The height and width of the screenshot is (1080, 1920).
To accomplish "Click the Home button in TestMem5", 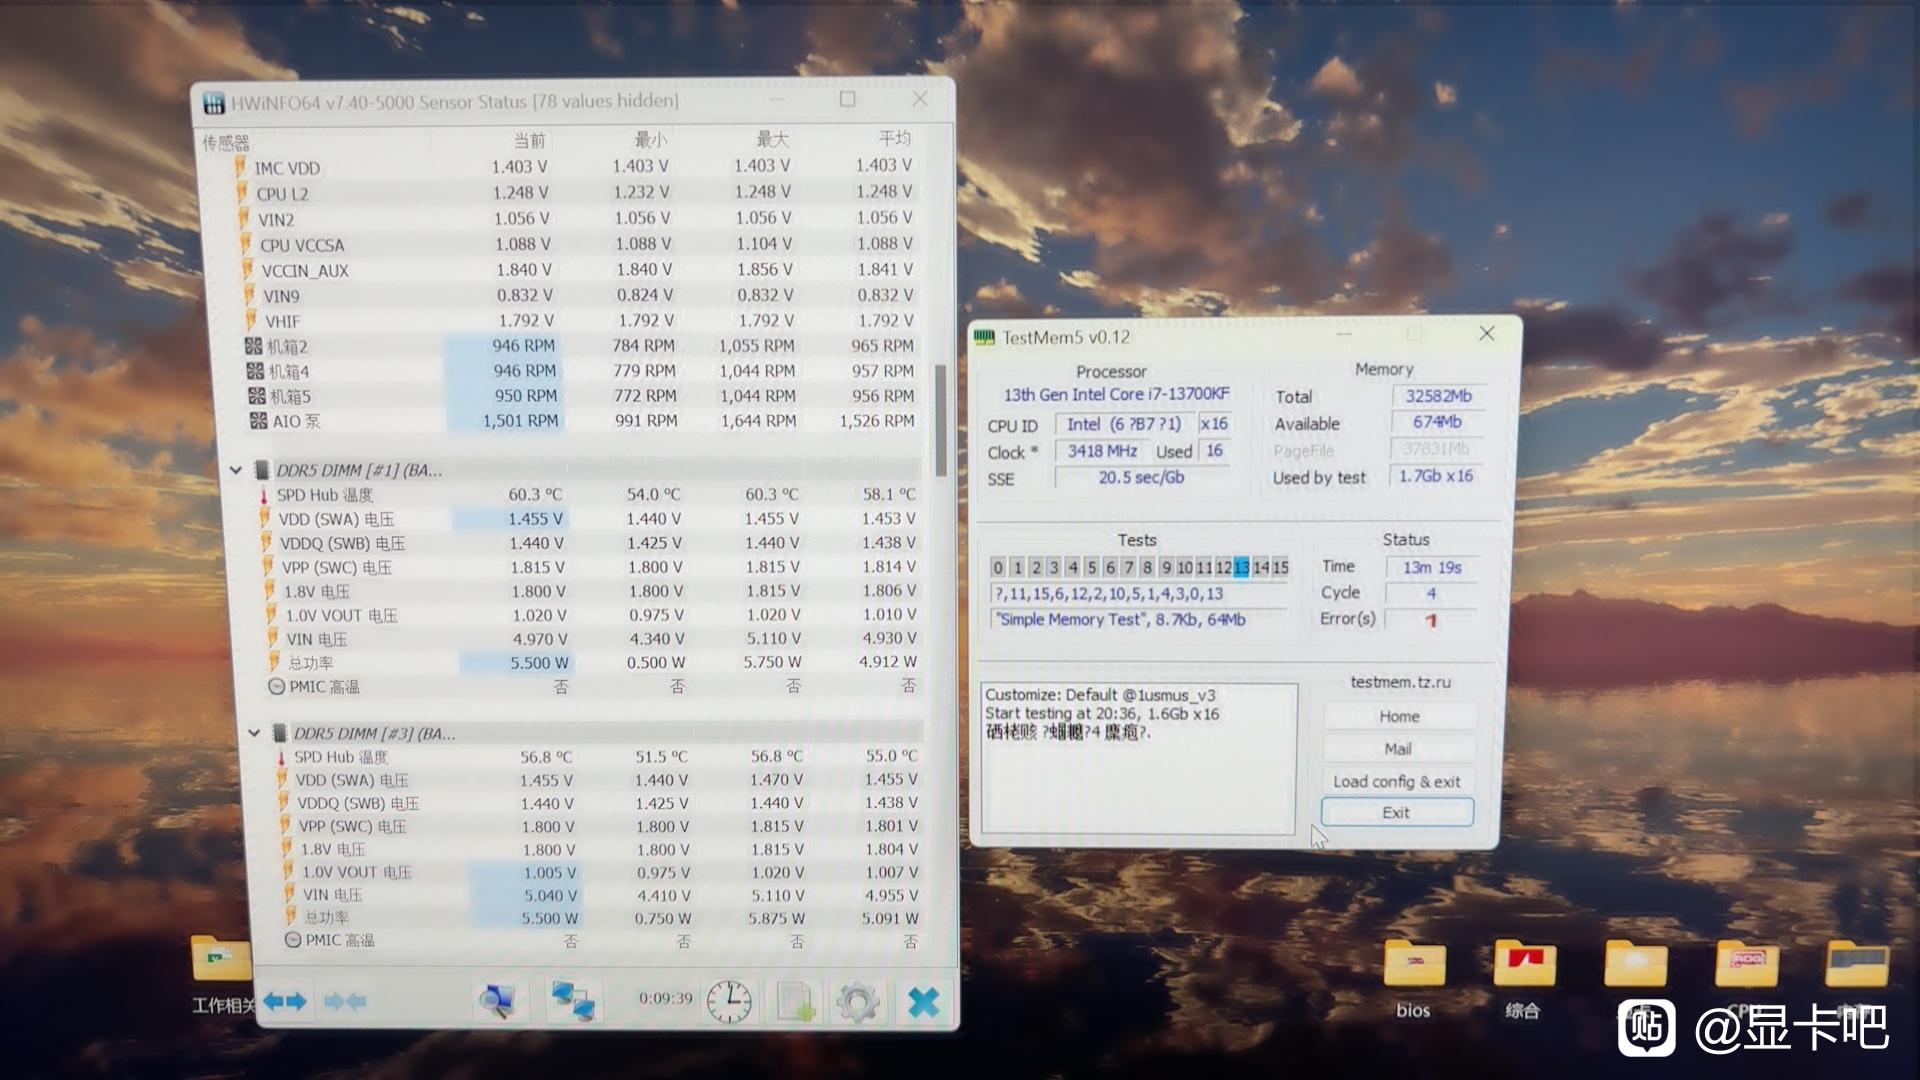I will pyautogui.click(x=1399, y=717).
